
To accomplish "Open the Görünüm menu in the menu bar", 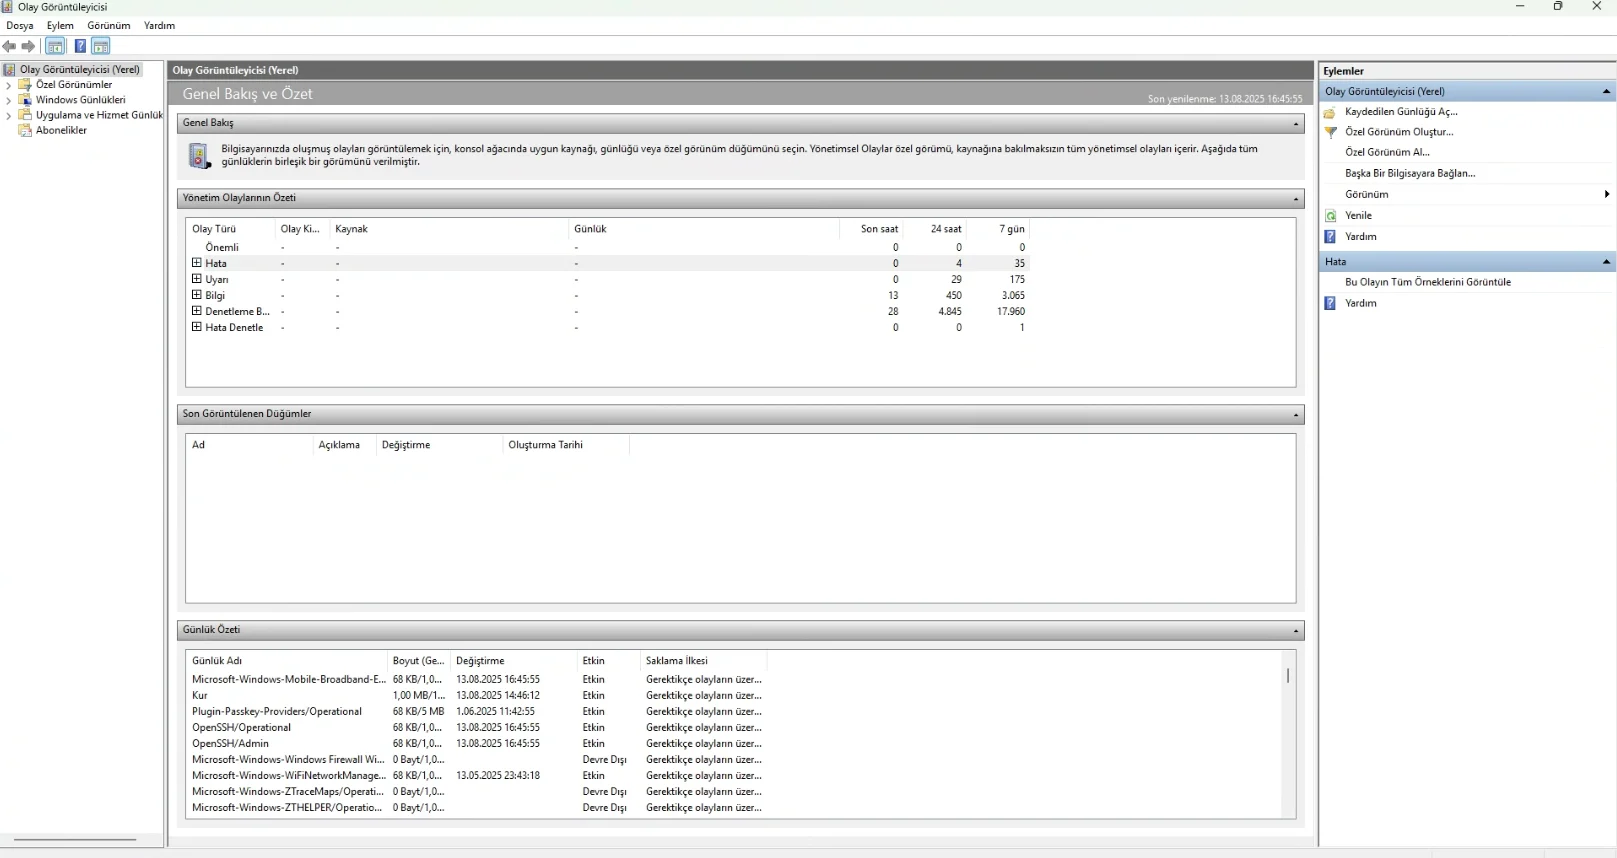I will pyautogui.click(x=109, y=26).
